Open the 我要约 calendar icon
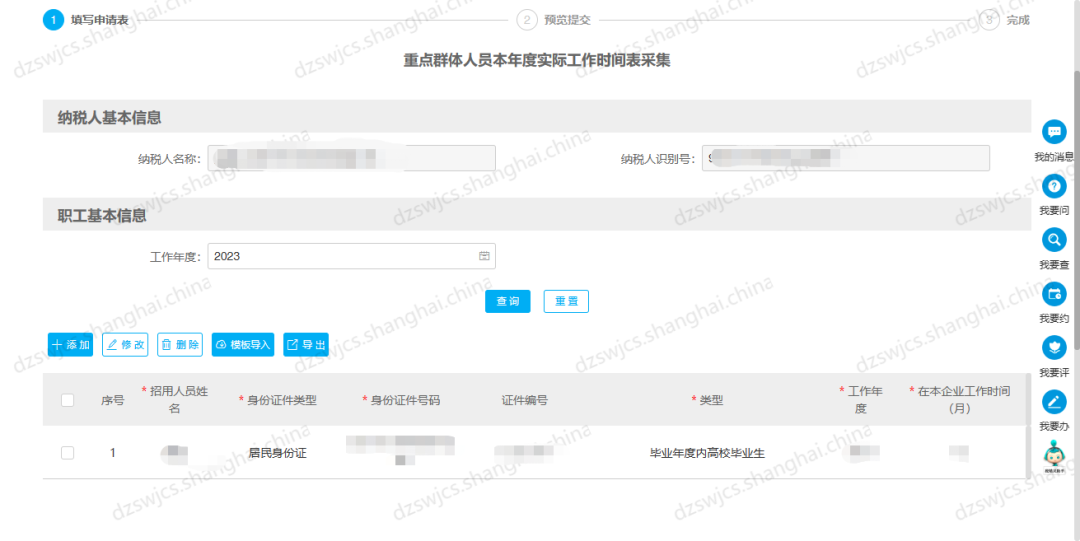The width and height of the screenshot is (1080, 541). (1054, 294)
